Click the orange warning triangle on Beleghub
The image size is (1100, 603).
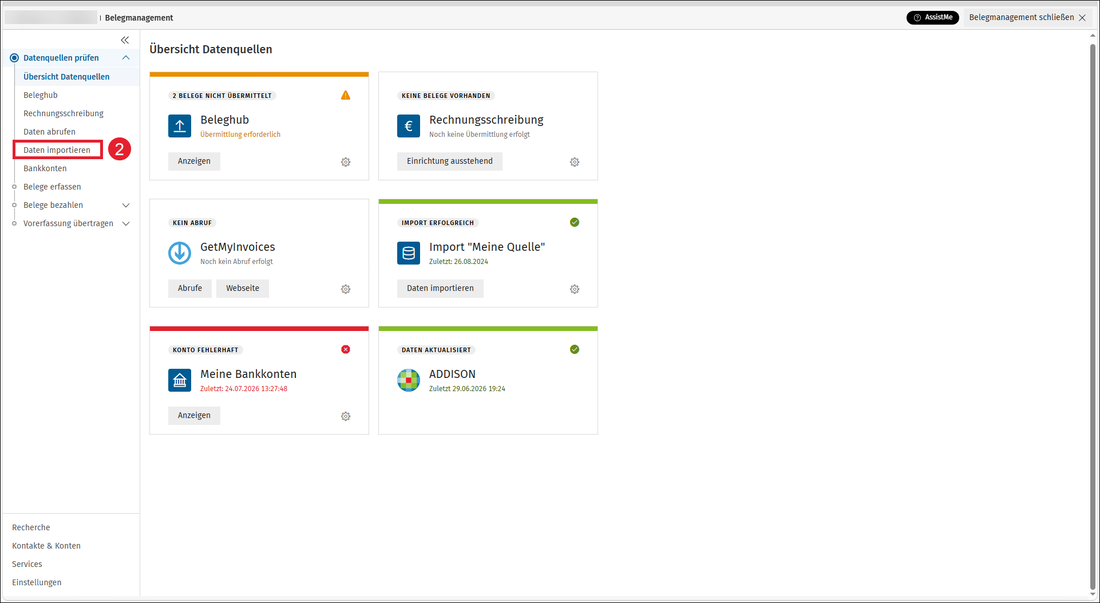click(345, 95)
